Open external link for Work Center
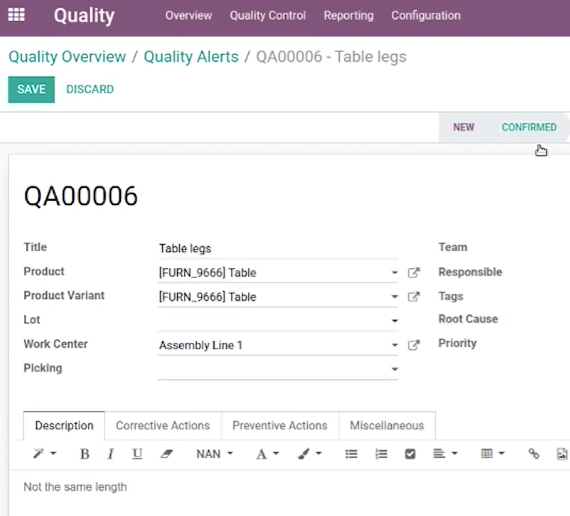This screenshot has width=570, height=516. tap(414, 345)
